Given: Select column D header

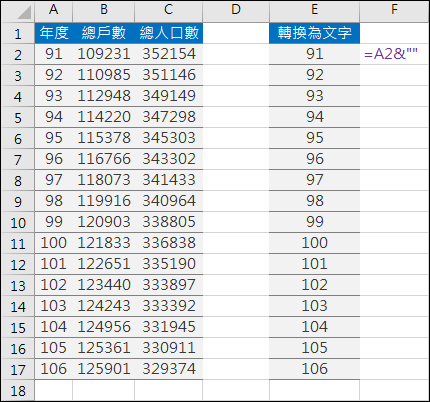Looking at the screenshot, I should [x=236, y=11].
